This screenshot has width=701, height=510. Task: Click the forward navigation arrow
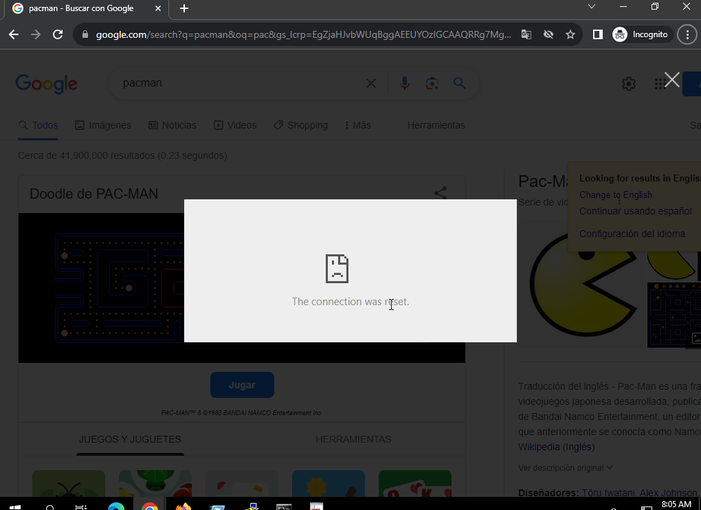click(36, 34)
